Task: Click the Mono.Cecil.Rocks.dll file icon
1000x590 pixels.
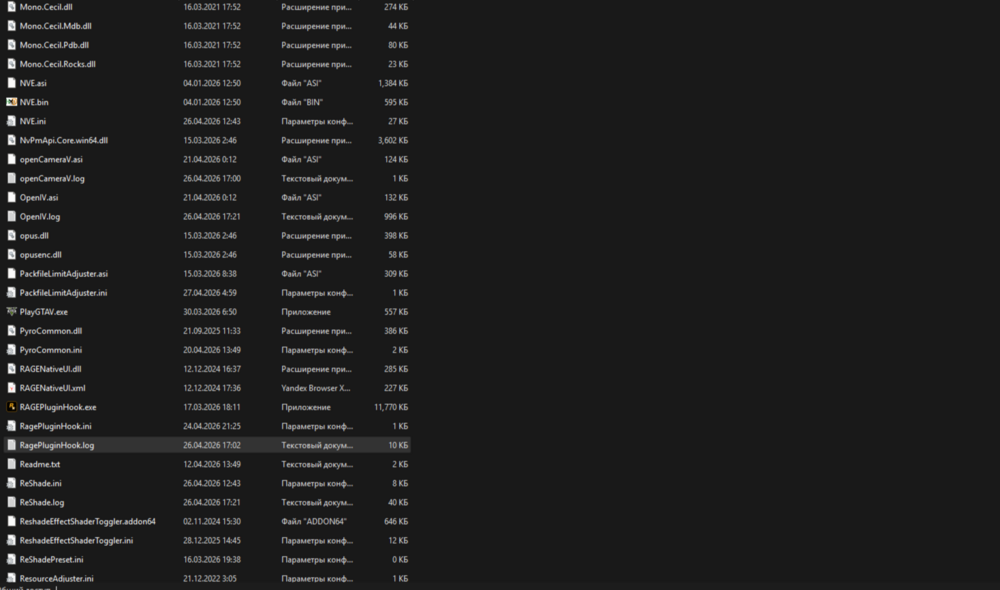Action: (x=11, y=64)
